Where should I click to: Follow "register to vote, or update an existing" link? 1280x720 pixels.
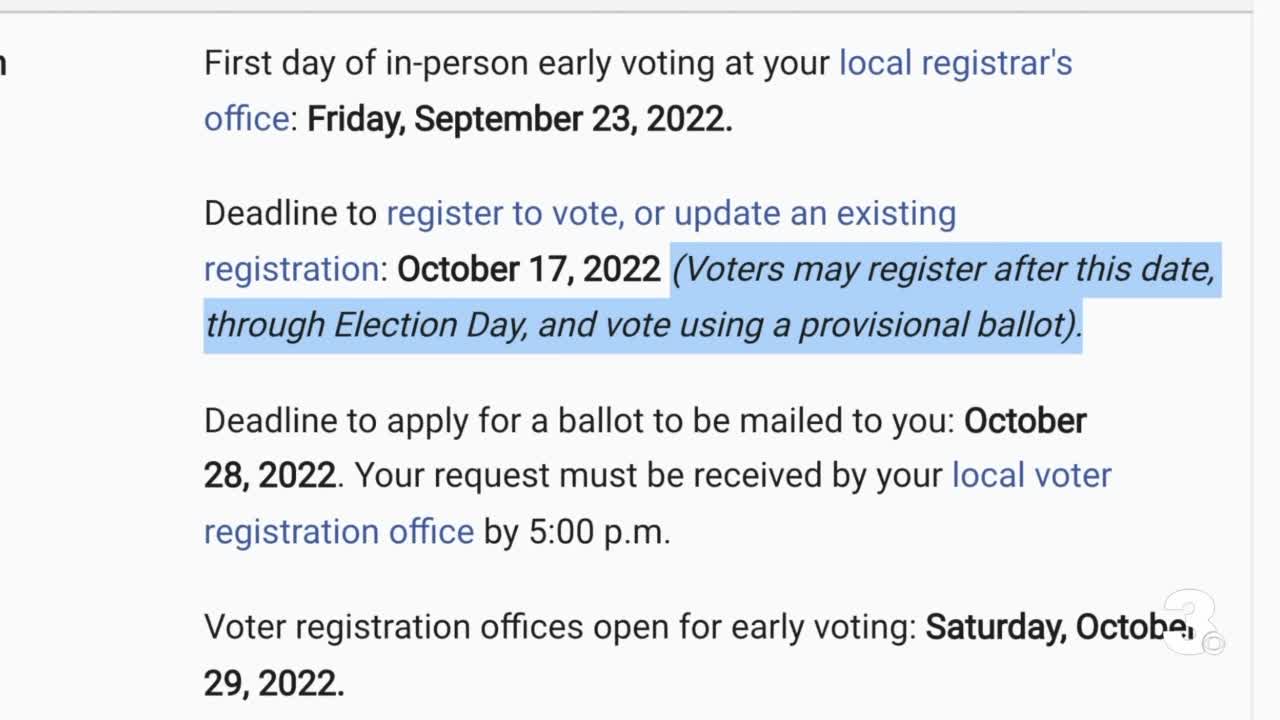point(671,213)
